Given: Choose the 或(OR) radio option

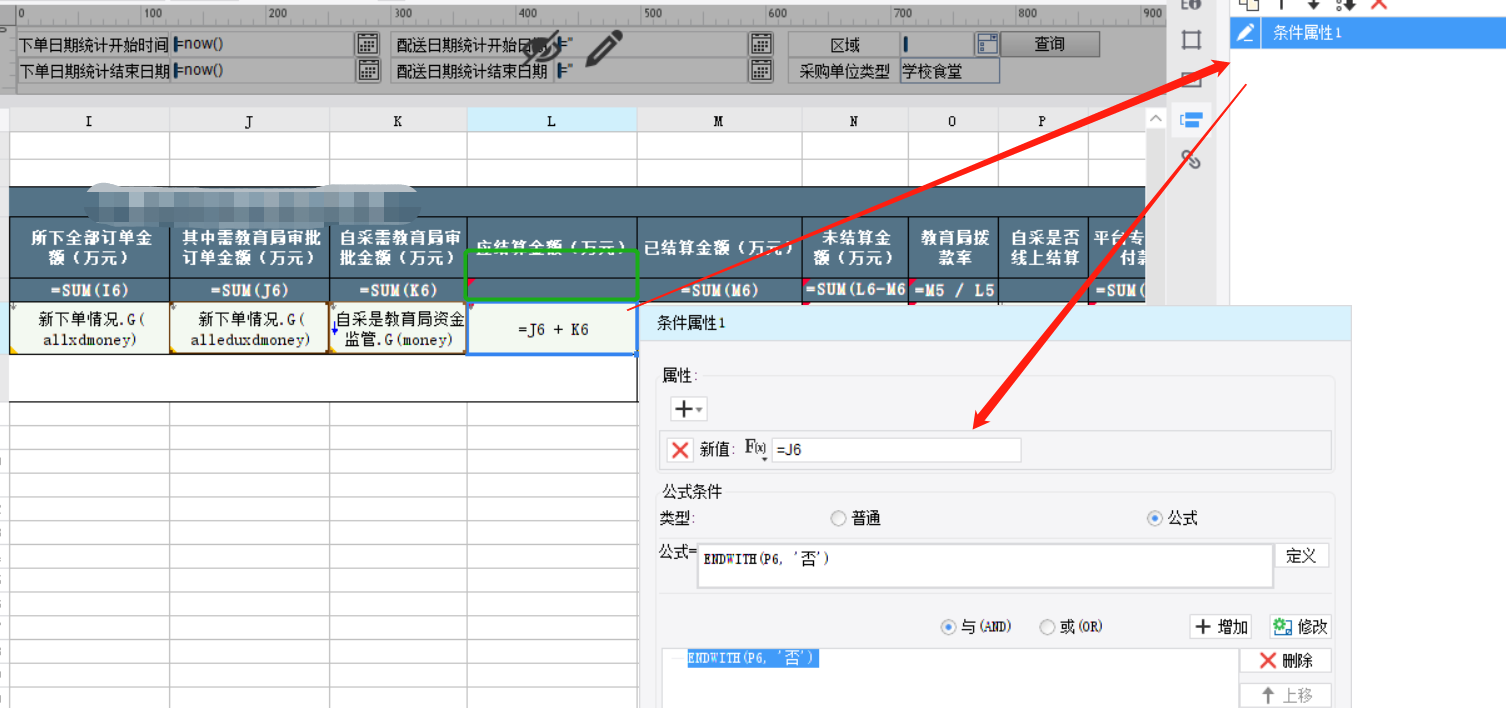Looking at the screenshot, I should [1047, 627].
